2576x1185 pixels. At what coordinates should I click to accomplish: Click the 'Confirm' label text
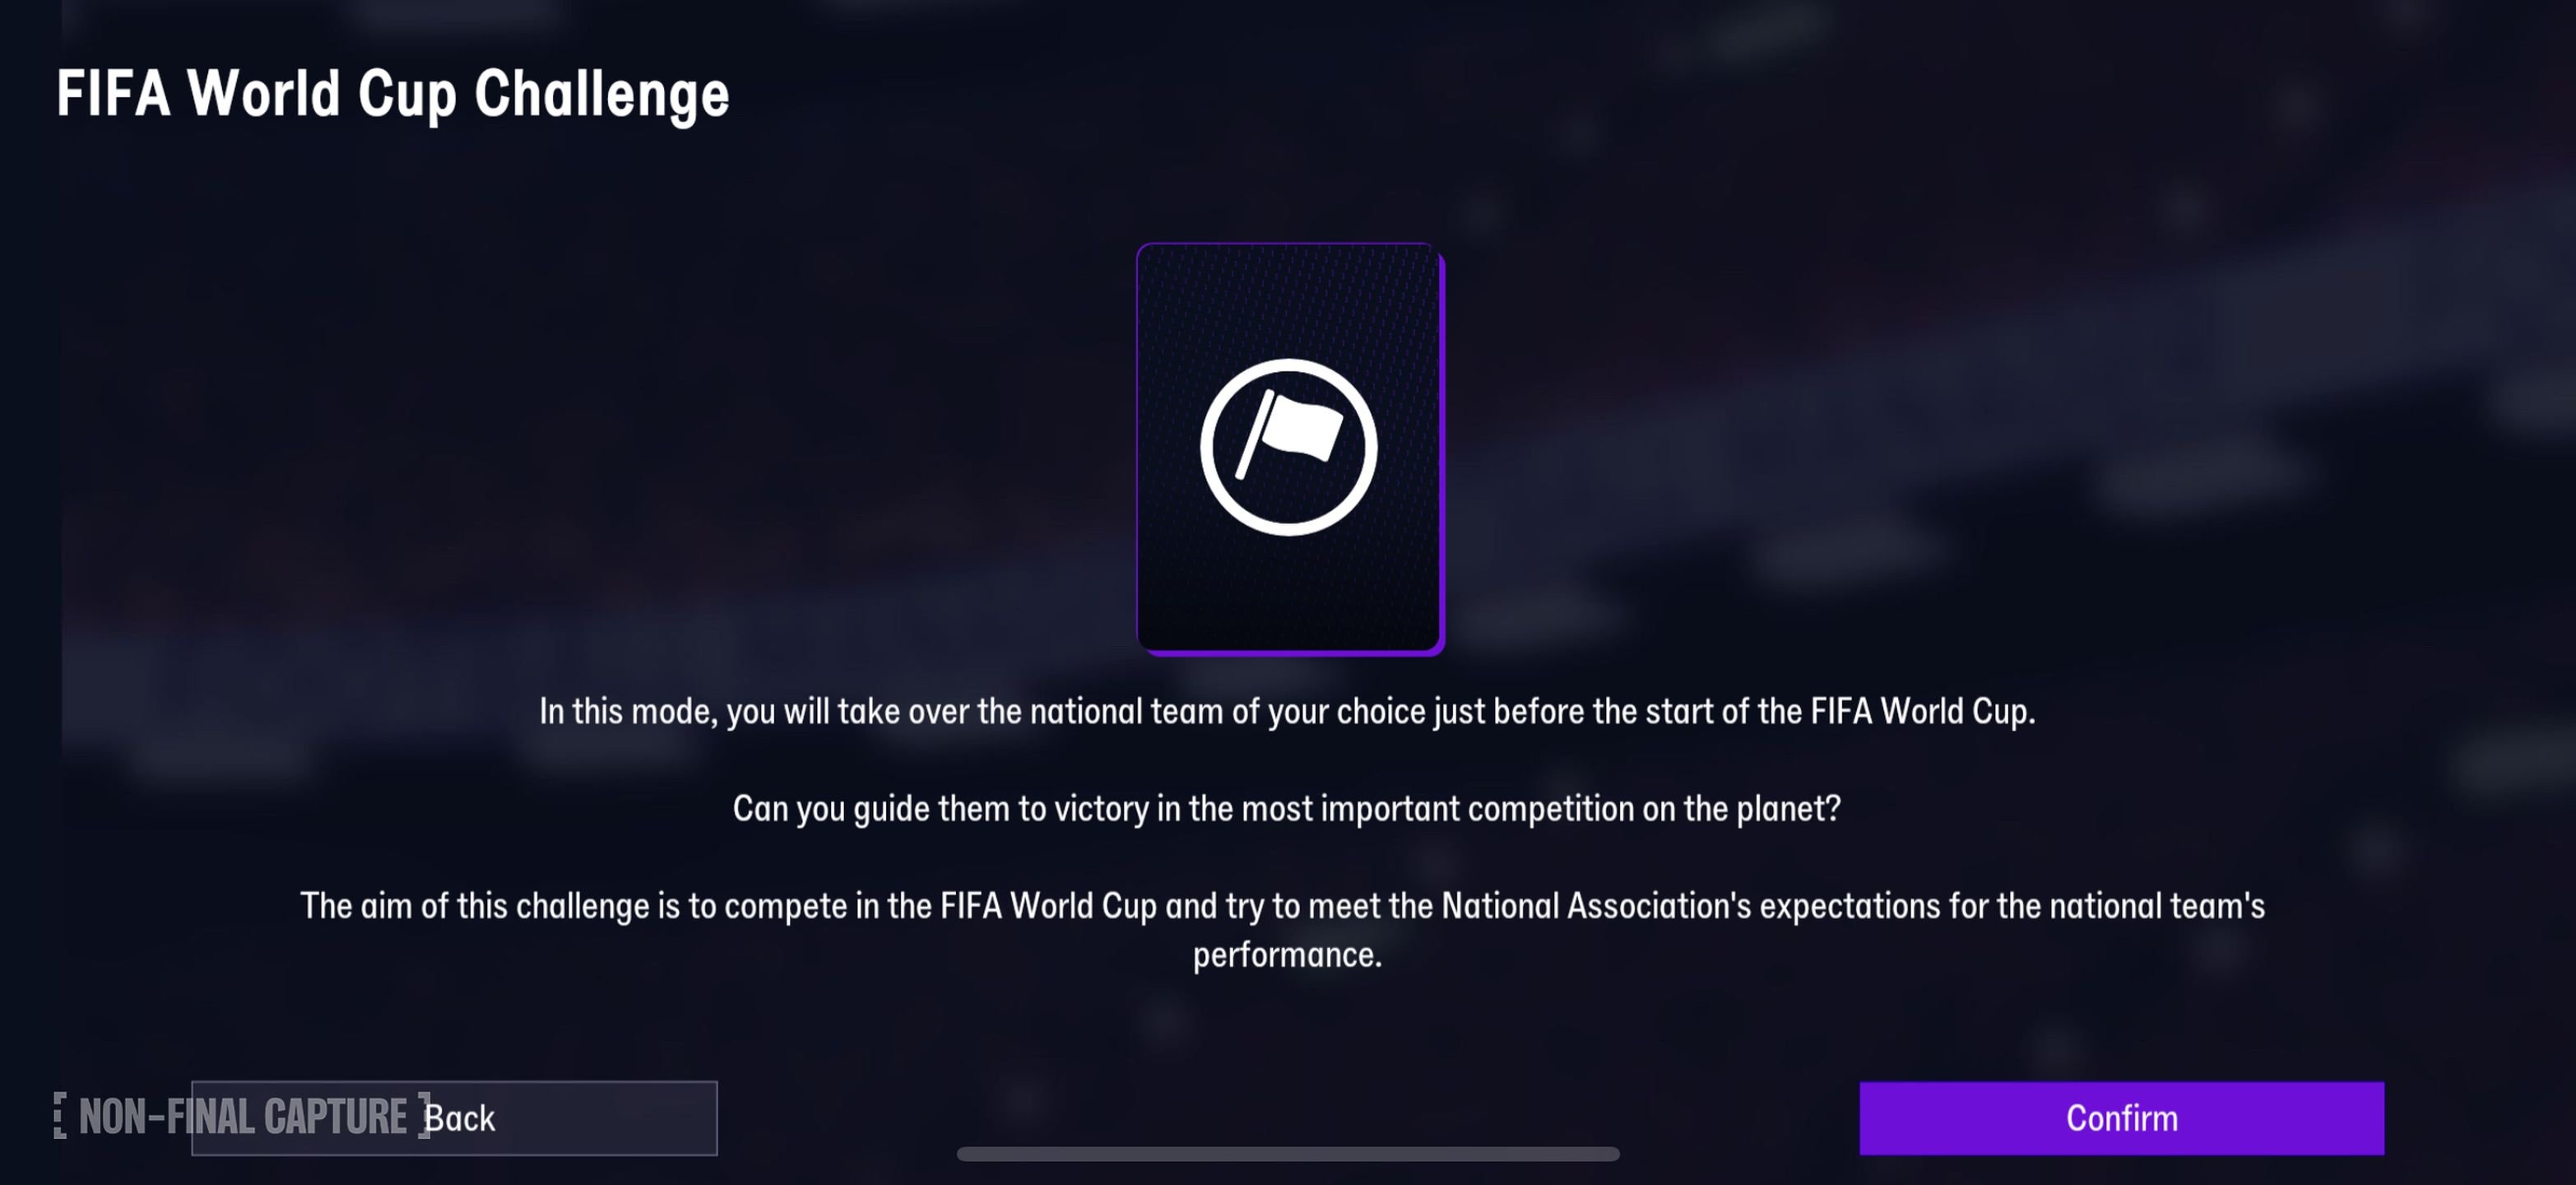click(x=2121, y=1118)
